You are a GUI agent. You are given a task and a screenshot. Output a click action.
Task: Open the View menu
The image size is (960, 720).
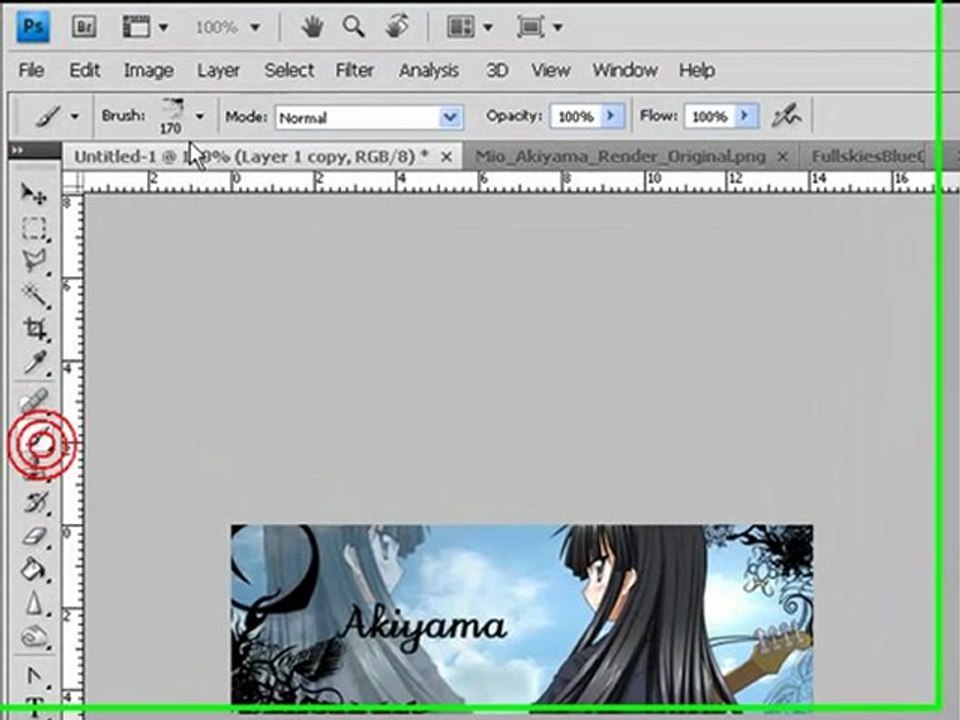[x=550, y=70]
